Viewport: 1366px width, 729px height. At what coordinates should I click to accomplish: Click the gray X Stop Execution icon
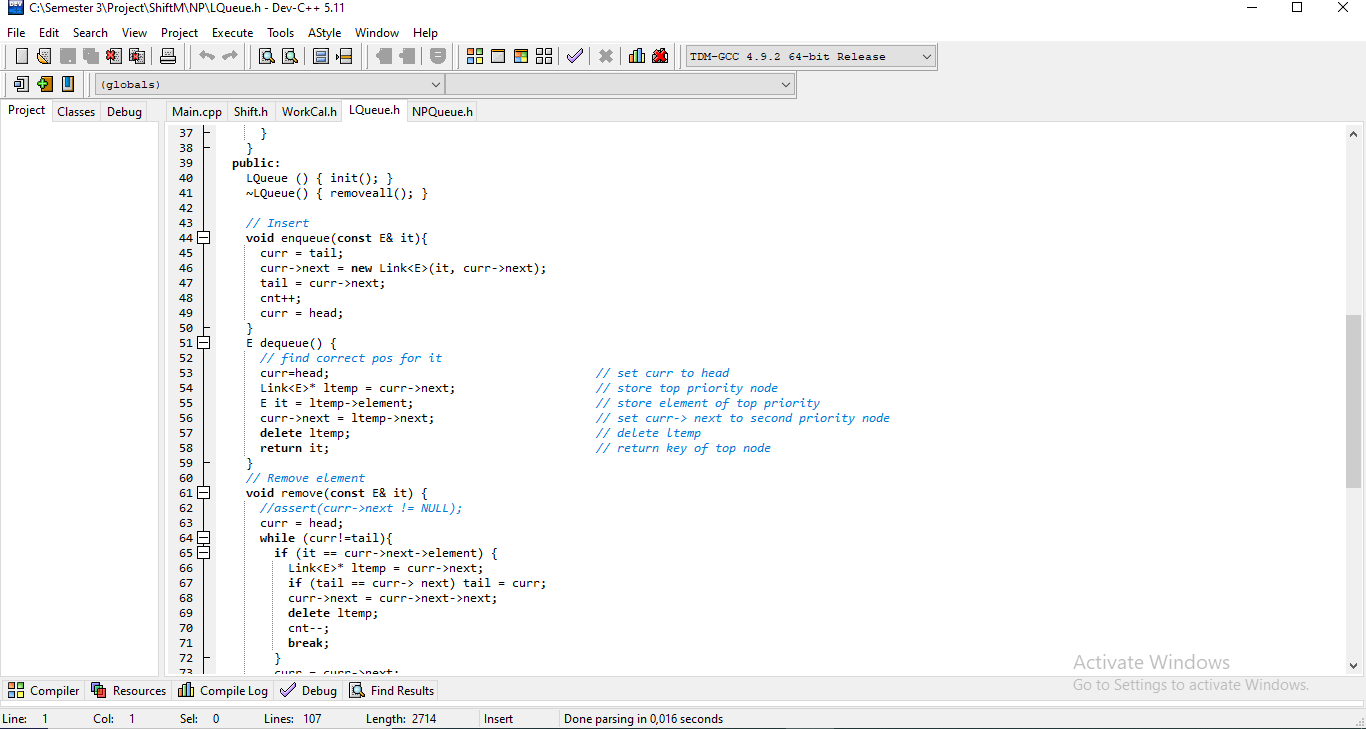[605, 56]
